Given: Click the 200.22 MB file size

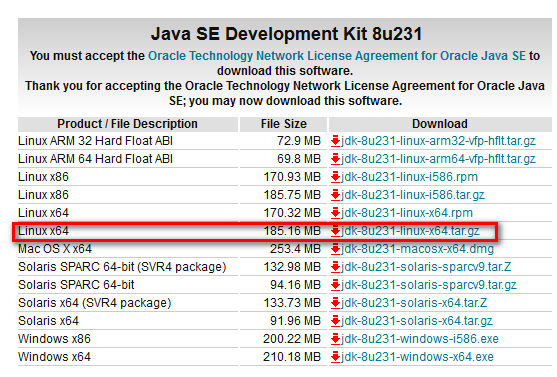Looking at the screenshot, I should [x=292, y=339].
